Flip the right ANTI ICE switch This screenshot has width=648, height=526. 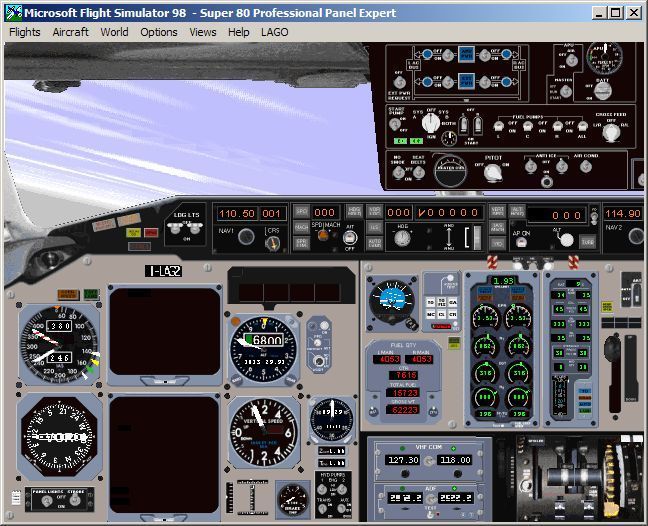click(561, 167)
